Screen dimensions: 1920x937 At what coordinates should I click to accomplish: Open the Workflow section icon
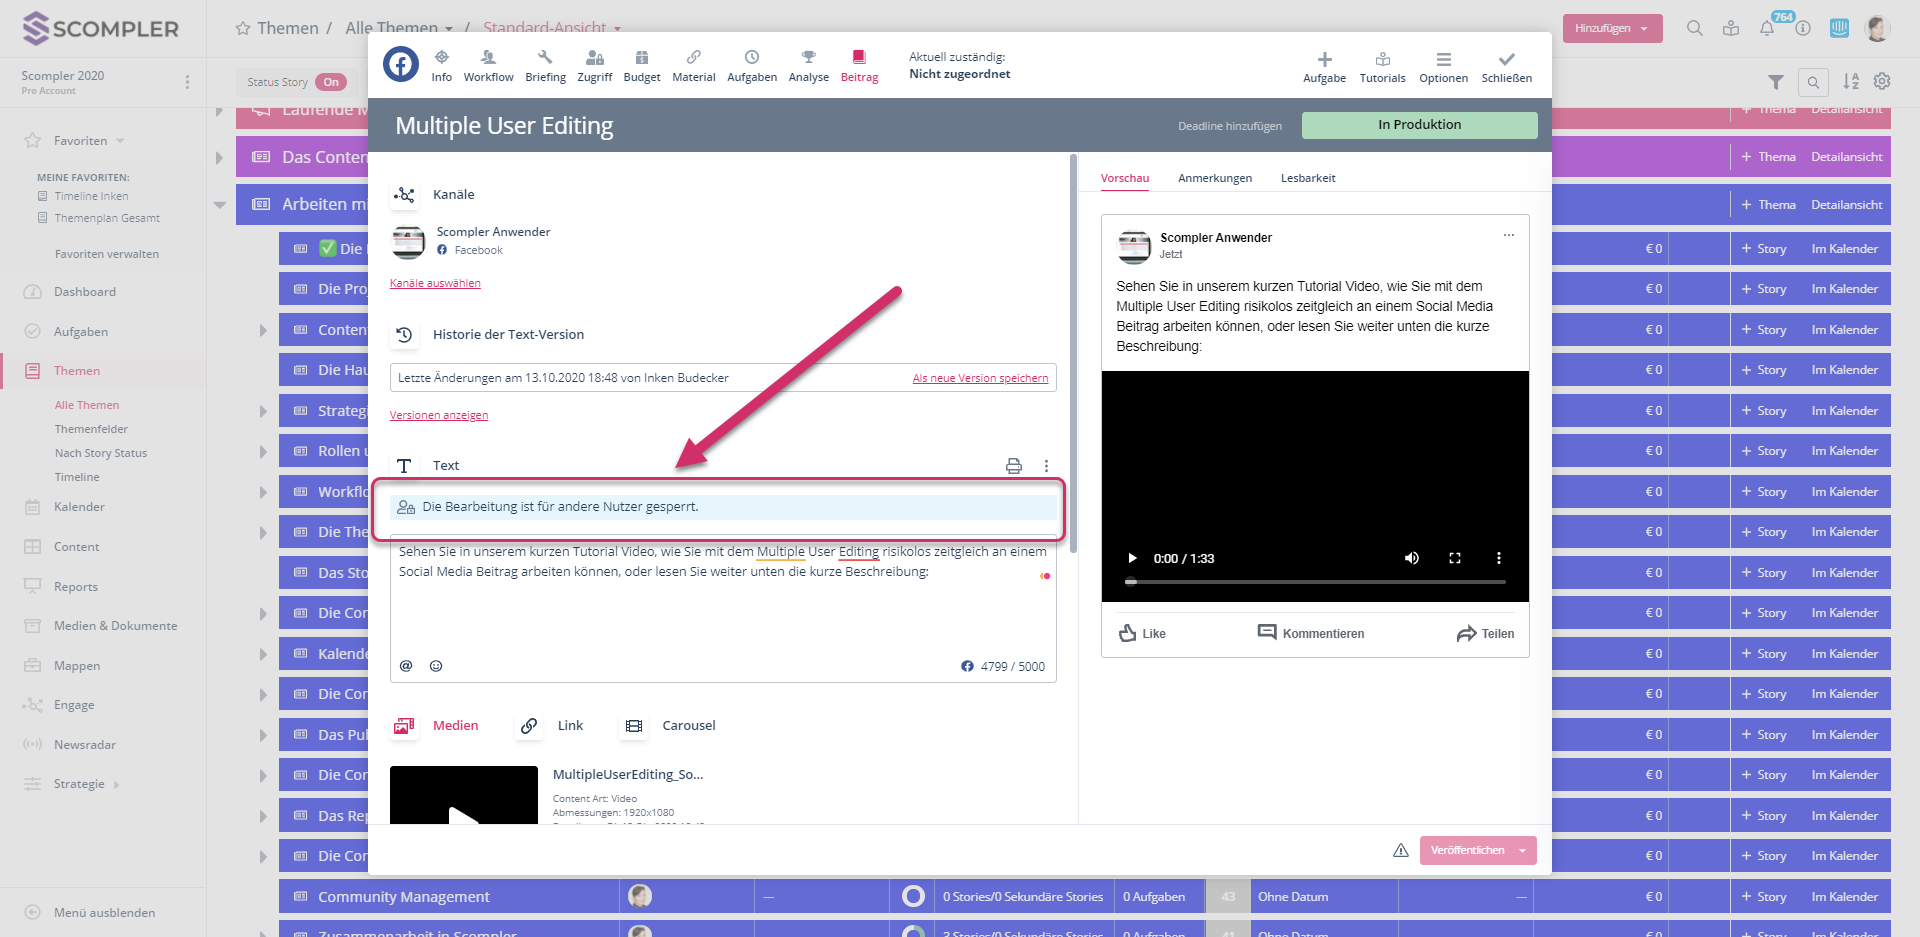488,58
